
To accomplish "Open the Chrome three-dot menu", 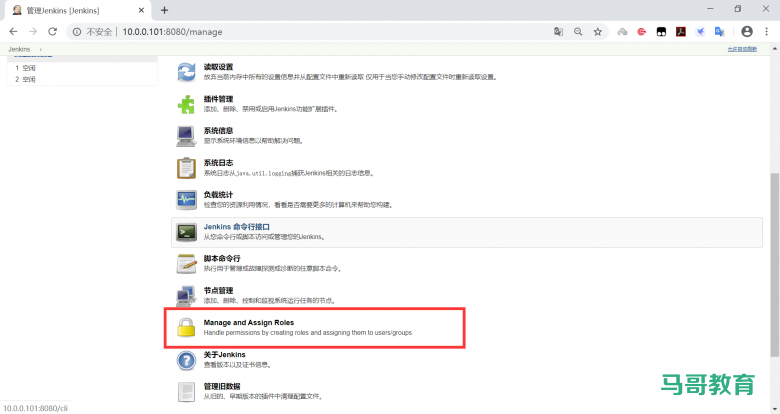I will pyautogui.click(x=766, y=32).
